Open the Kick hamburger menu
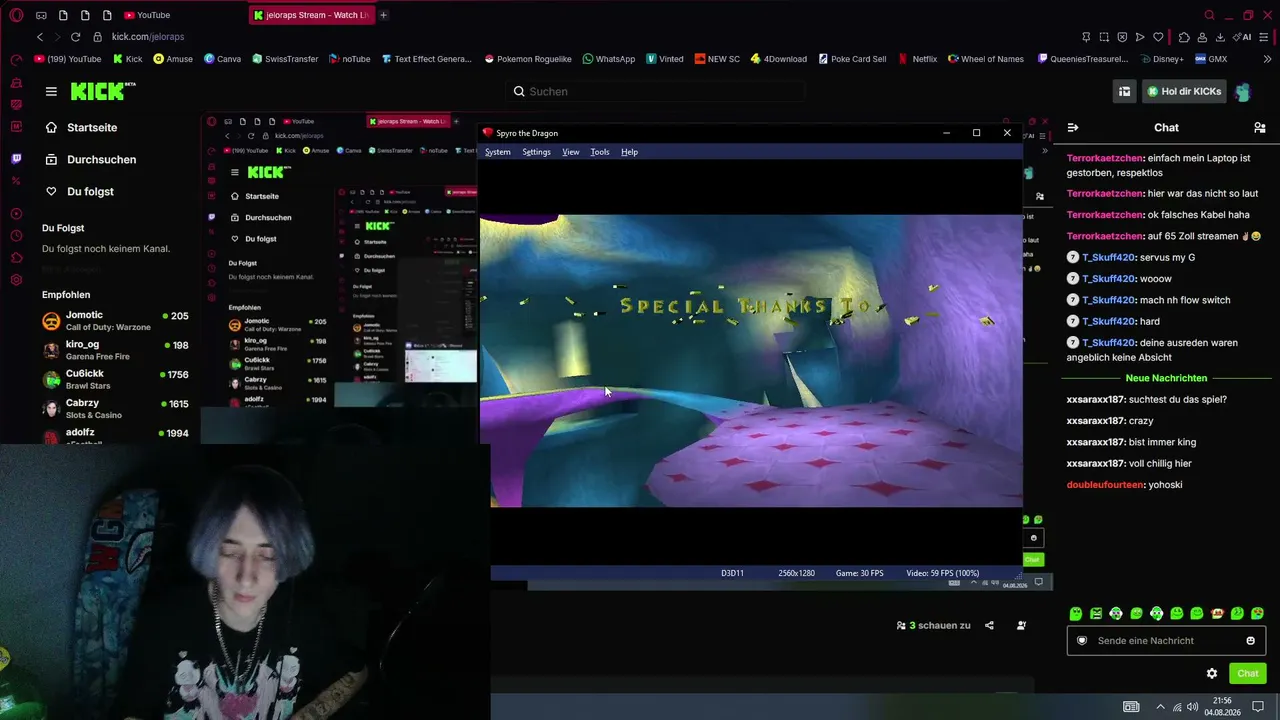1280x720 pixels. (51, 91)
